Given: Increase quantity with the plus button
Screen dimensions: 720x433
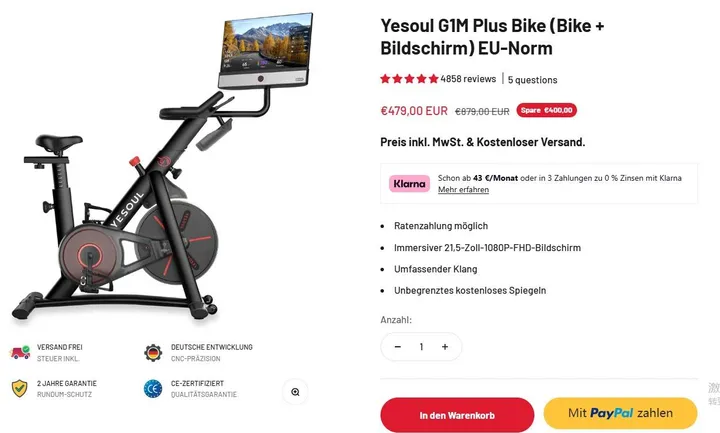Looking at the screenshot, I should pyautogui.click(x=444, y=347).
